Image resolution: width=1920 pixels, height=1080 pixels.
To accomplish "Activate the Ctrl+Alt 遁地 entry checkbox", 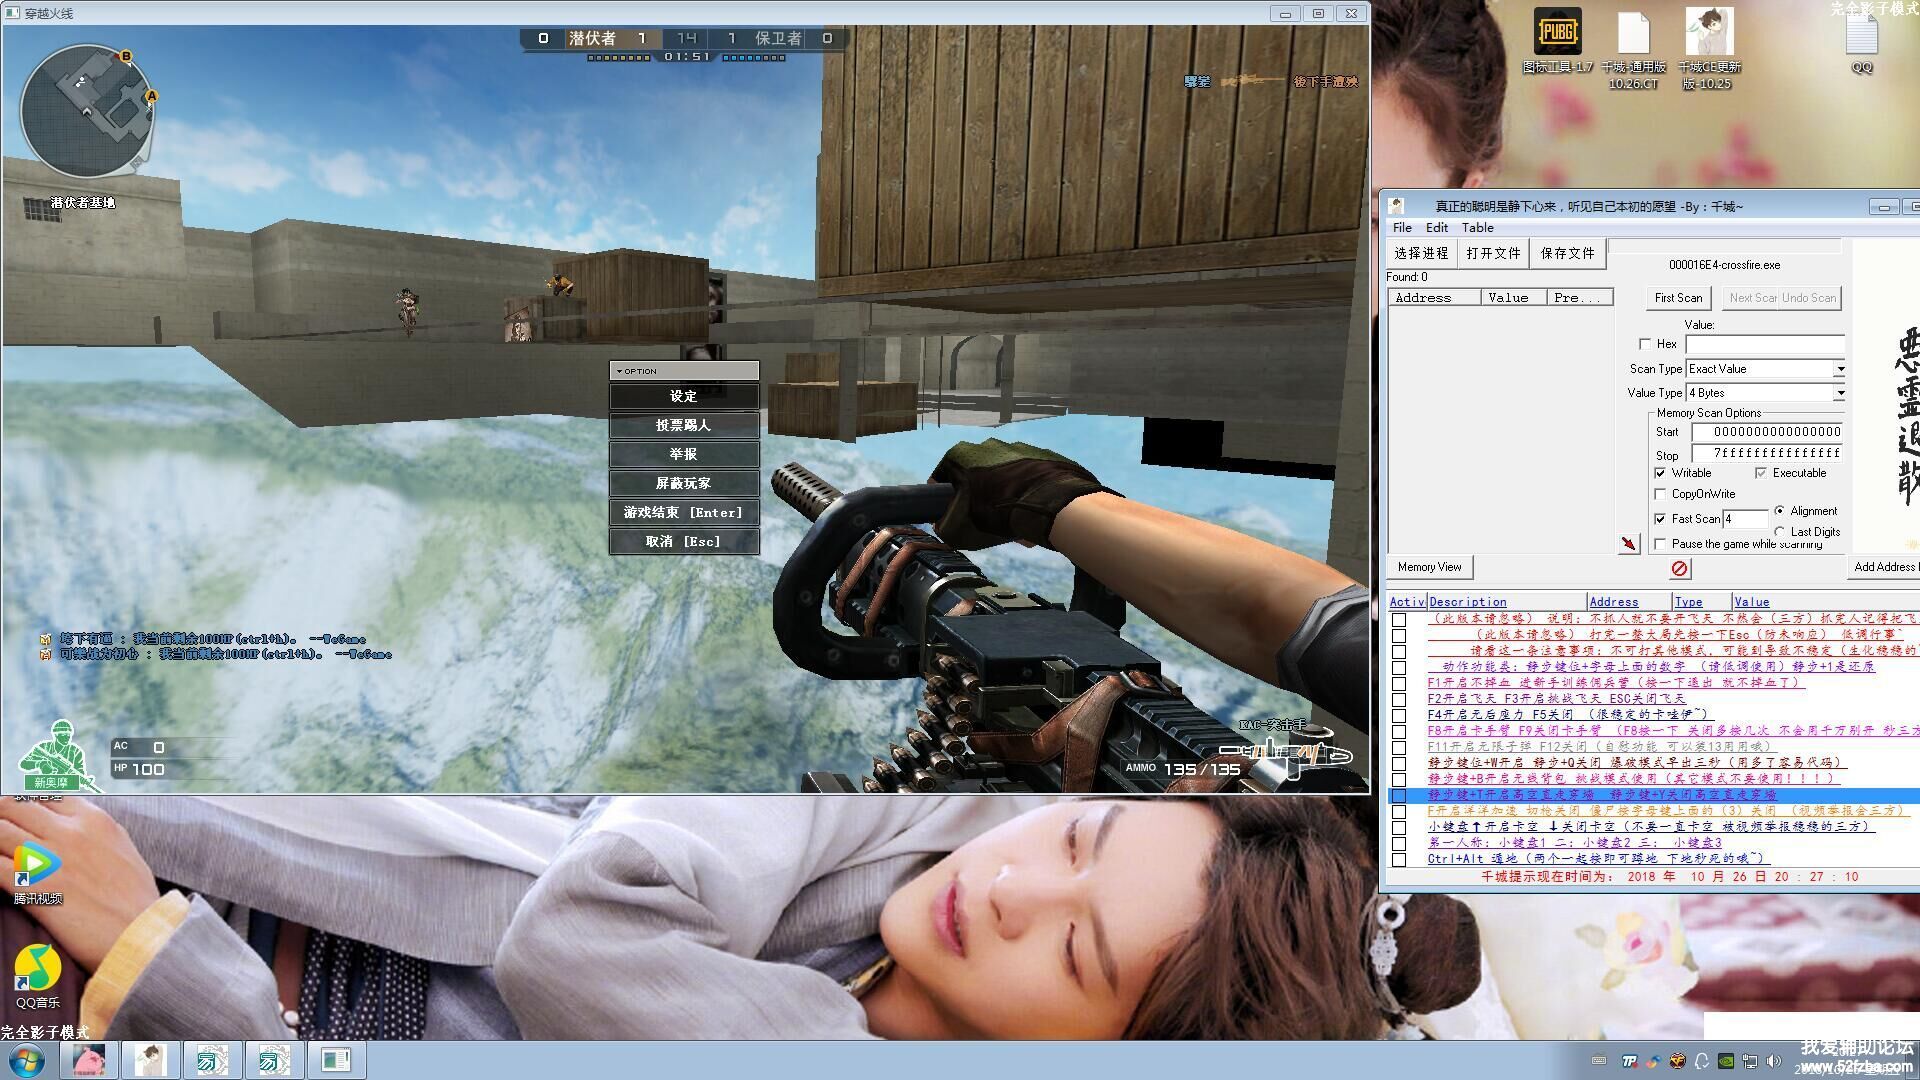I will click(1399, 859).
